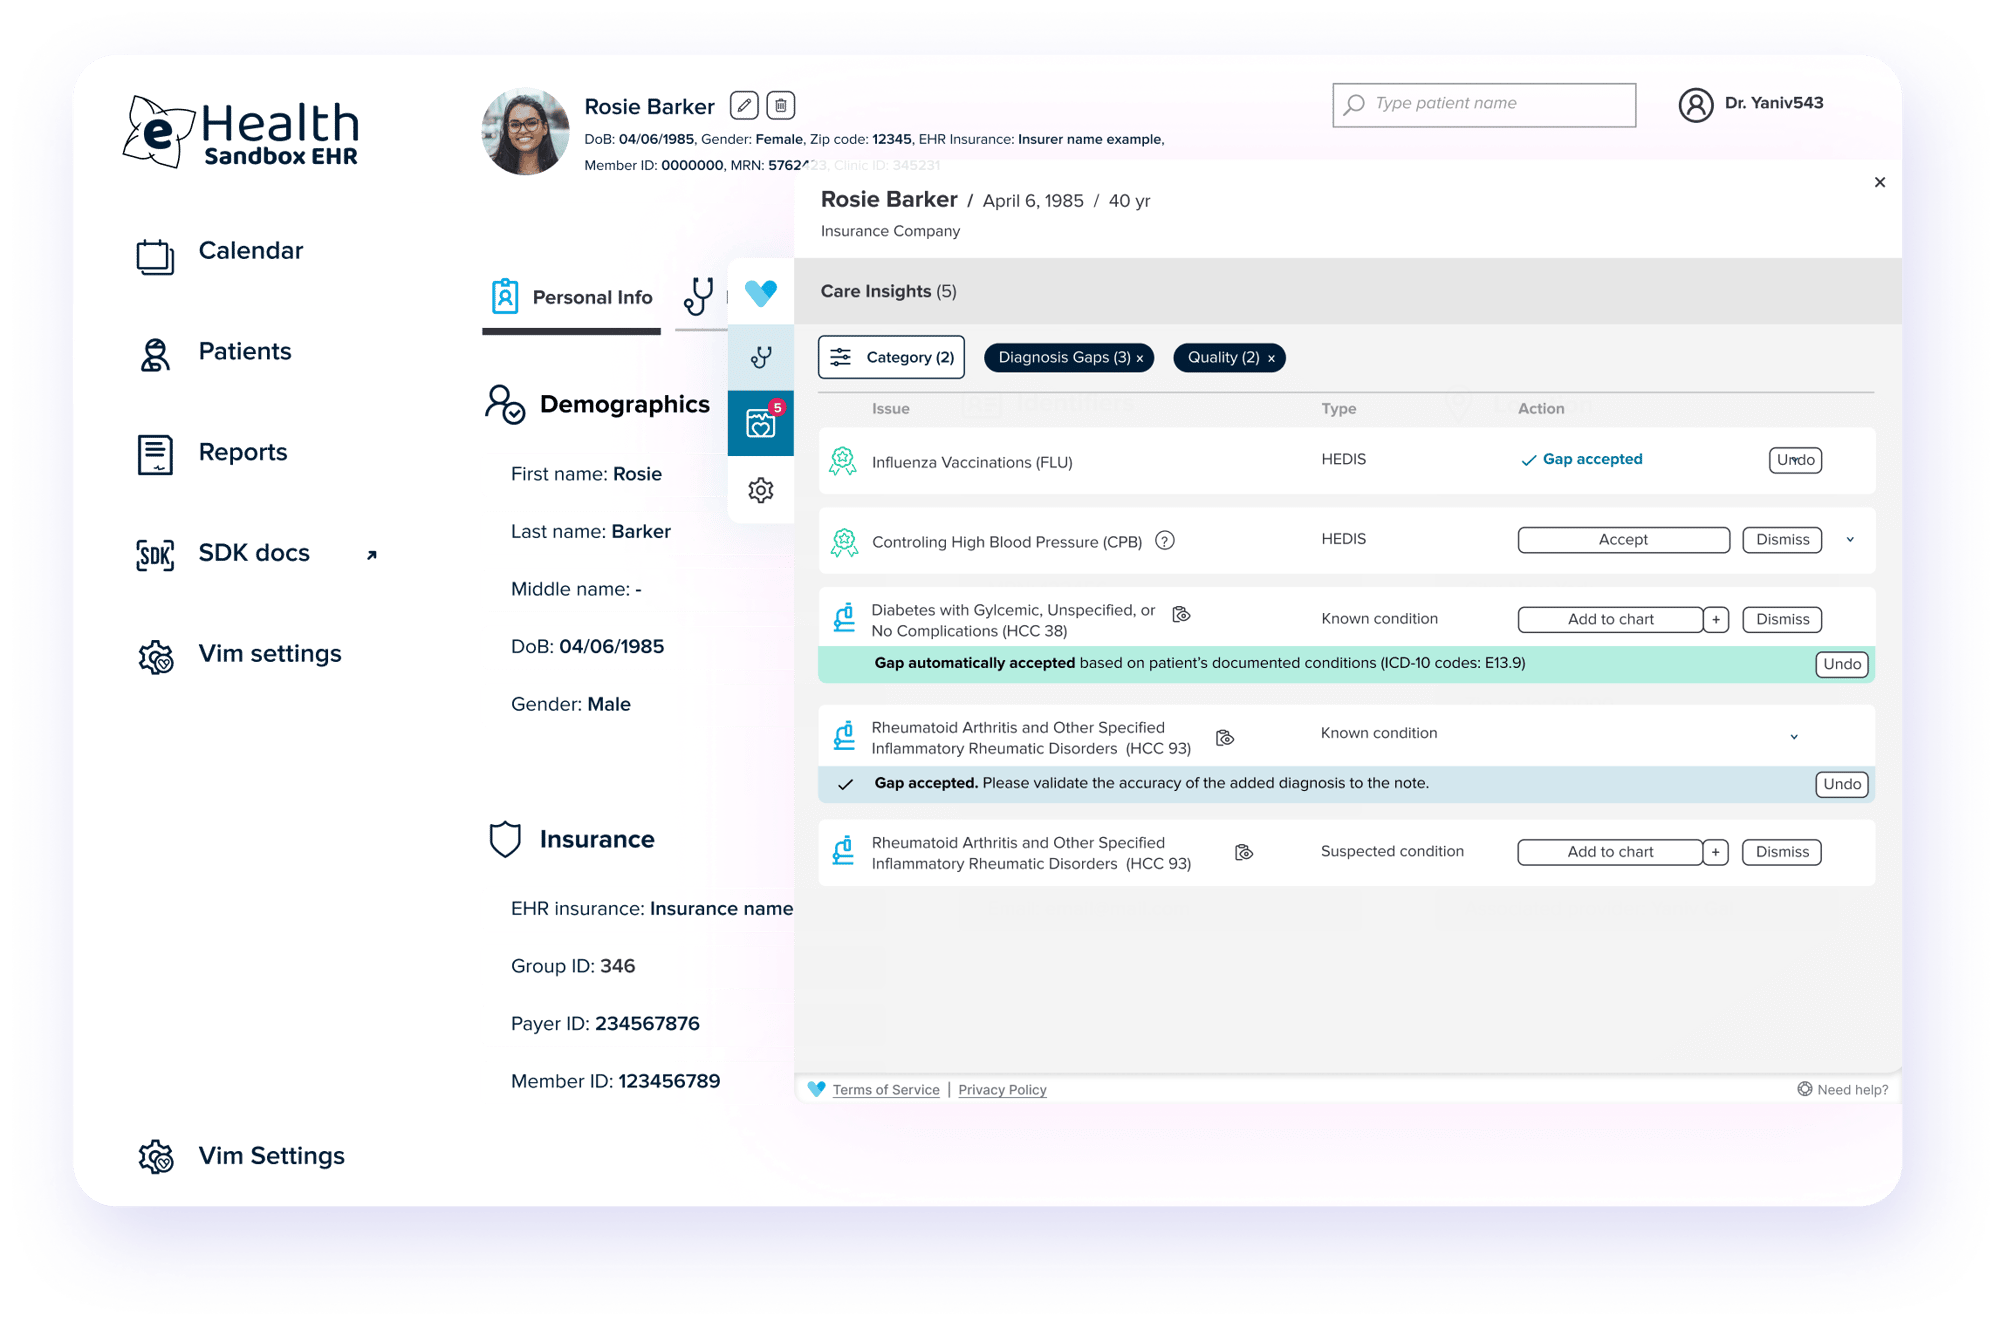Remove the Diagnosis Gaps (3) filter chip
Viewport: 2000px width, 1322px height.
click(1140, 358)
